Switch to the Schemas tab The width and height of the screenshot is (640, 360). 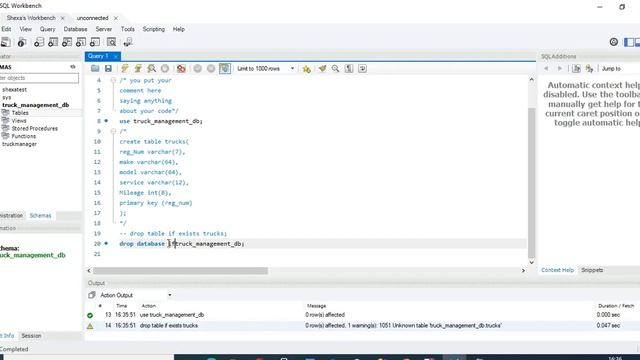40,216
